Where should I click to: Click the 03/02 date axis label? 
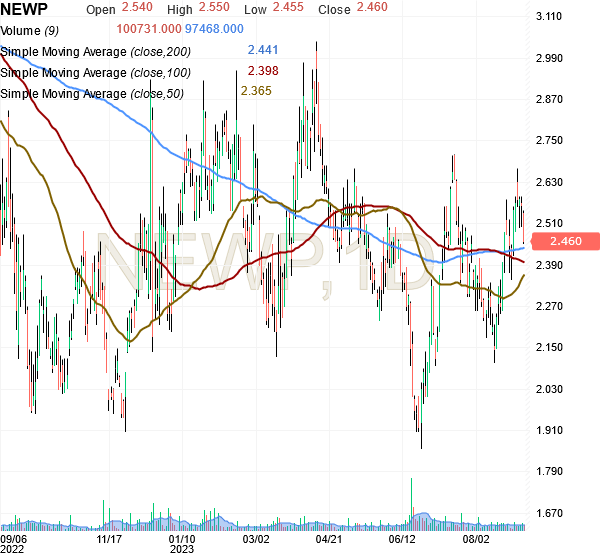(256, 539)
